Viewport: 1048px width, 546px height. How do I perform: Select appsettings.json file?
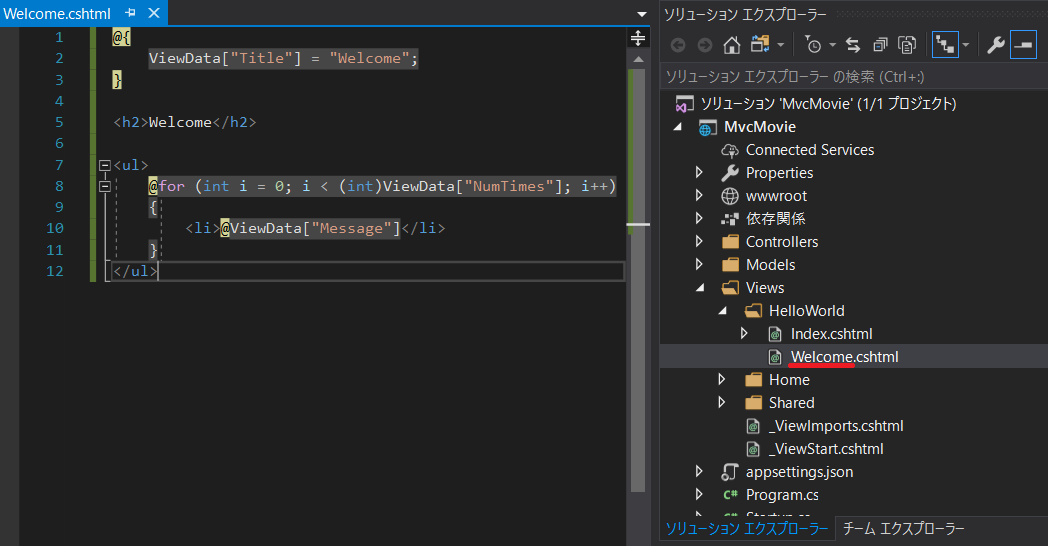pos(799,472)
